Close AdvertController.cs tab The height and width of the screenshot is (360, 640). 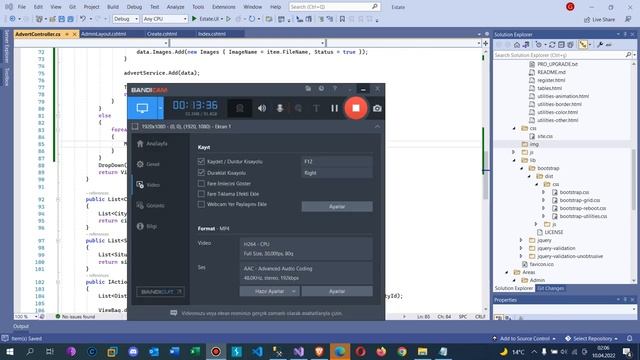click(75, 34)
